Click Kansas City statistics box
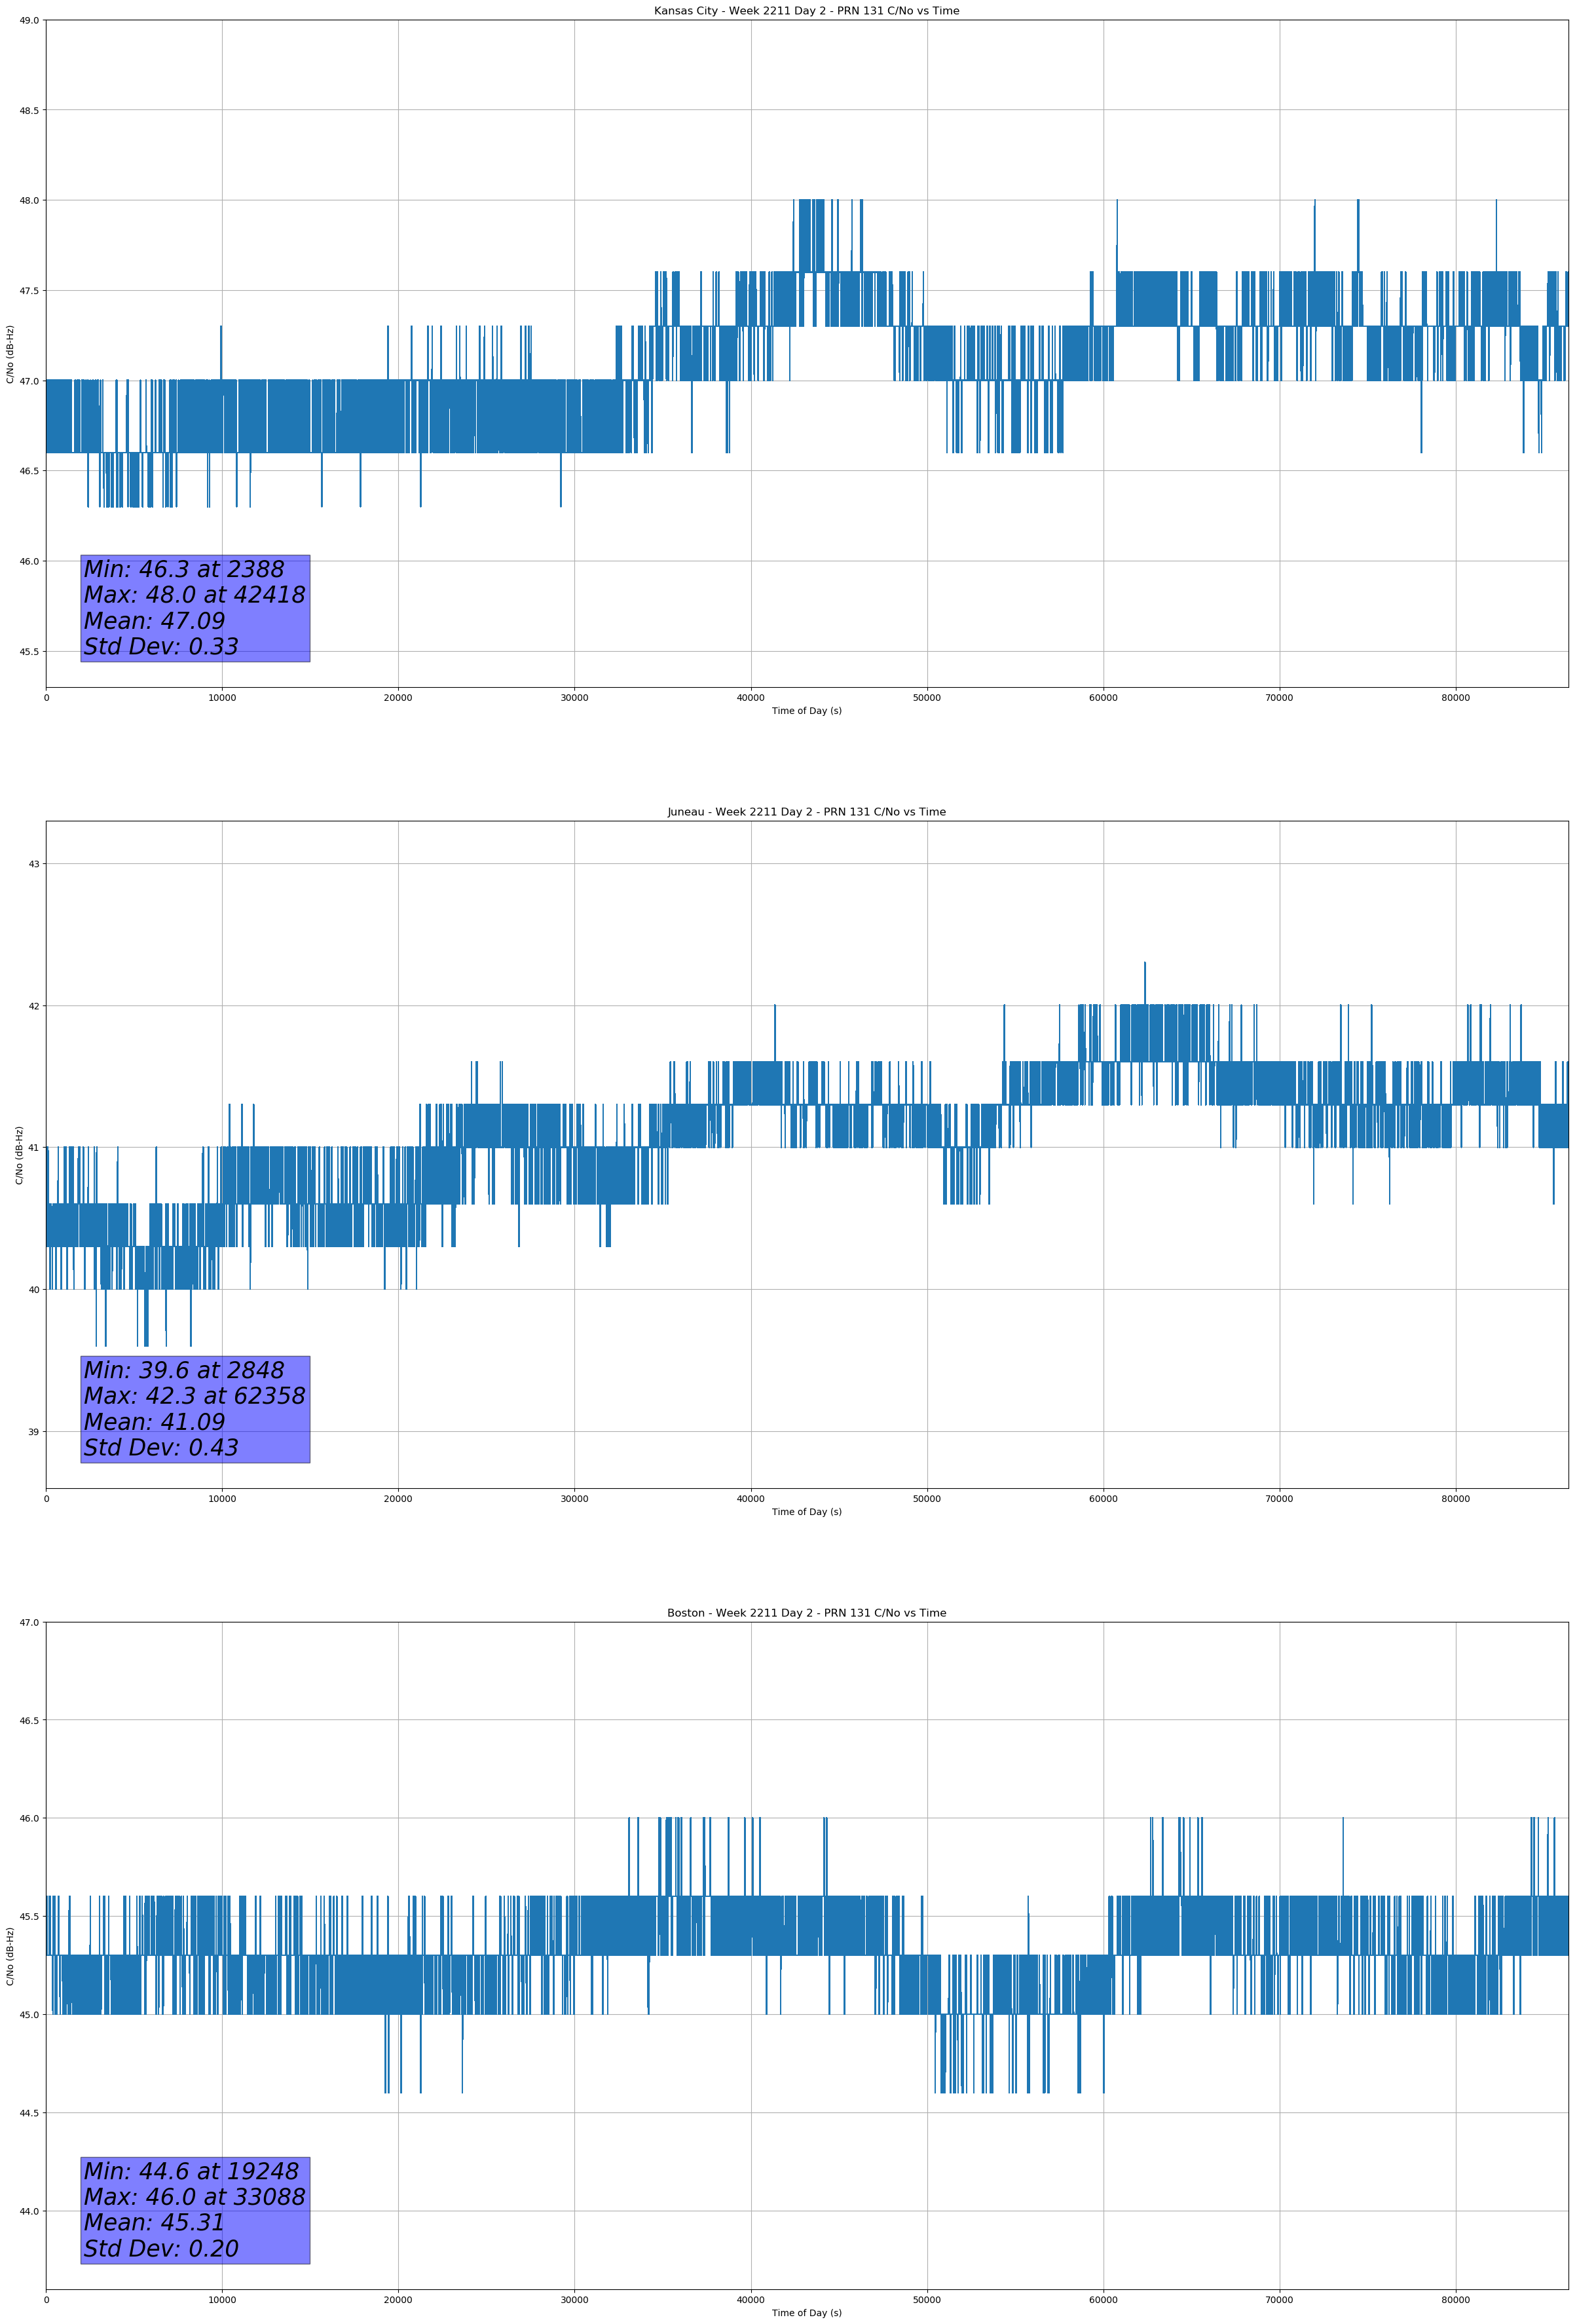The height and width of the screenshot is (2324, 1577). click(x=195, y=608)
